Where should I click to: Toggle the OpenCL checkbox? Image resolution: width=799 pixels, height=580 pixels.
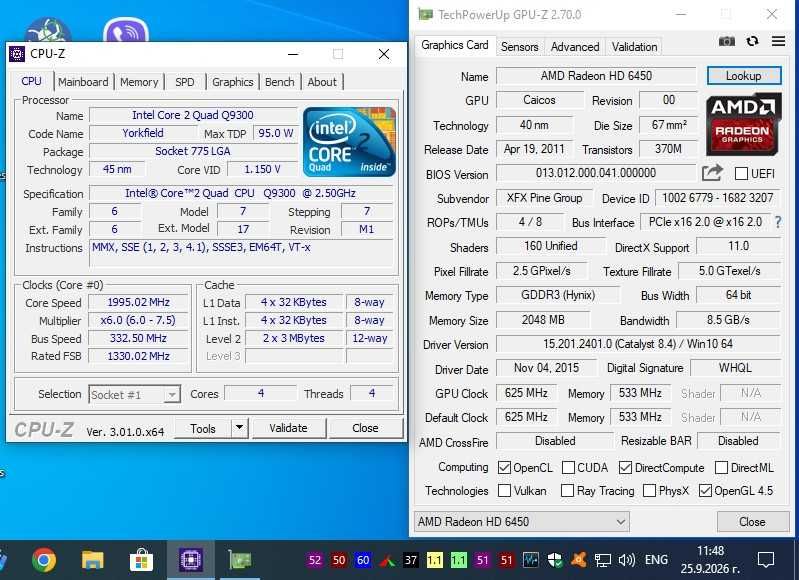pyautogui.click(x=504, y=467)
